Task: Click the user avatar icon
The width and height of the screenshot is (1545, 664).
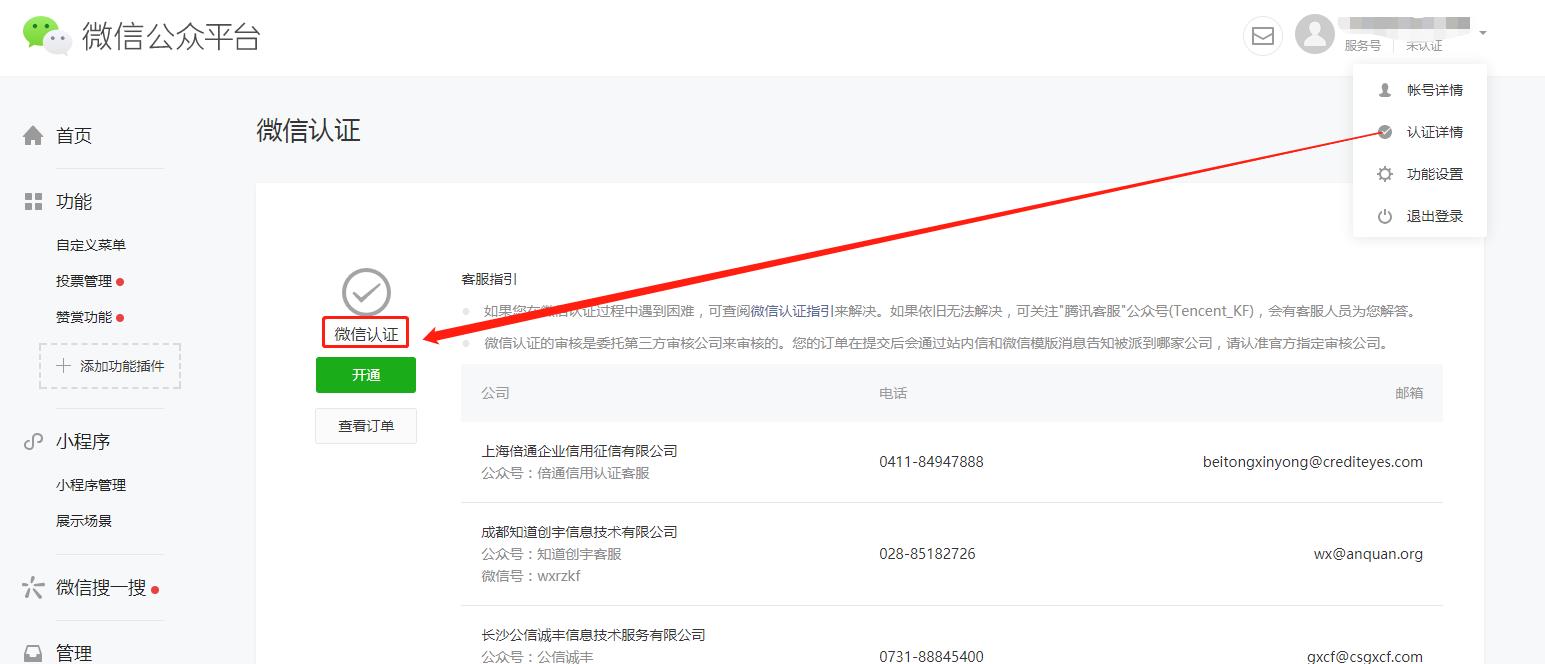Action: pyautogui.click(x=1314, y=35)
